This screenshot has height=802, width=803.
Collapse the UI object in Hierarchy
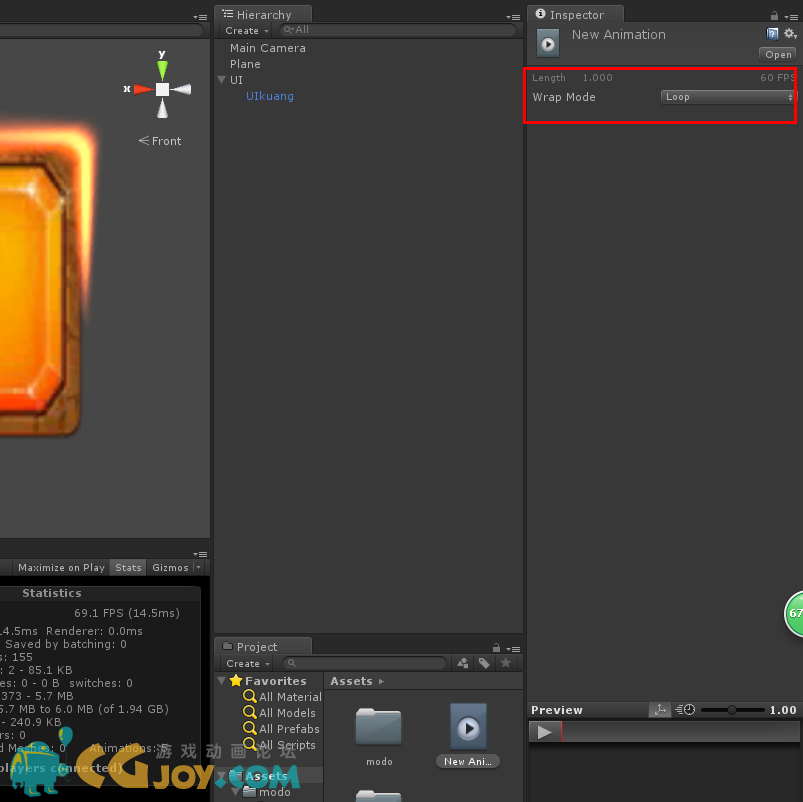(x=222, y=80)
